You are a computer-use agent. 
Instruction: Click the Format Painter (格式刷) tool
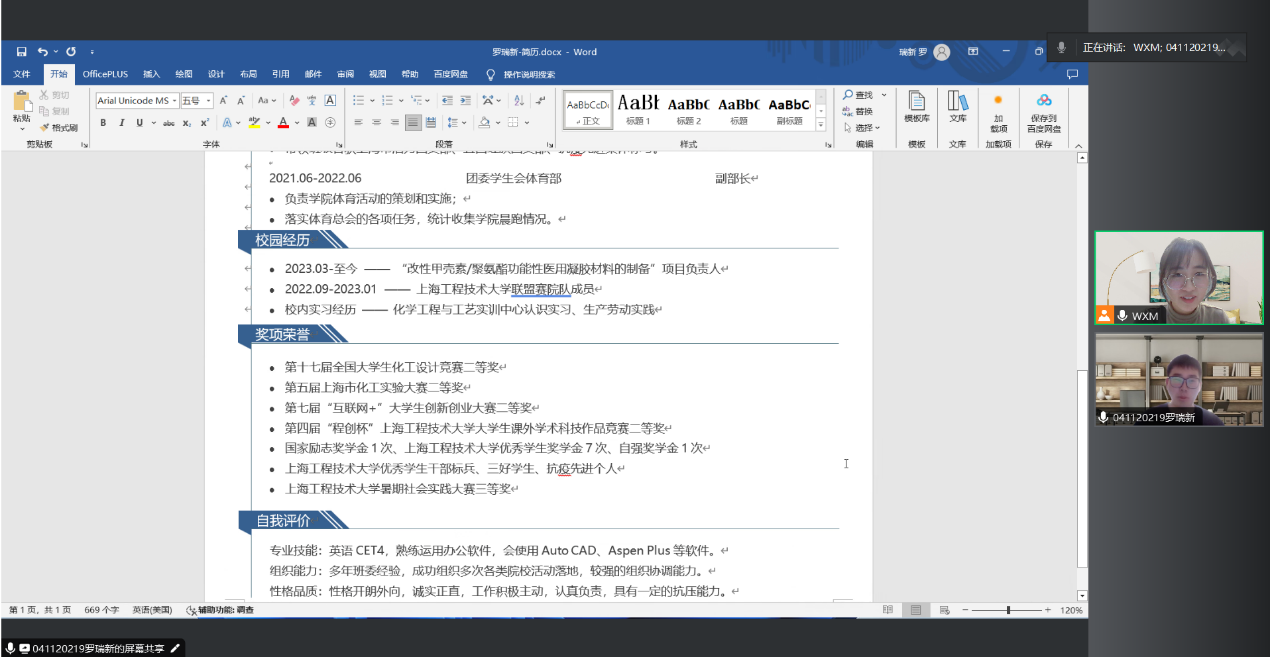coord(59,127)
